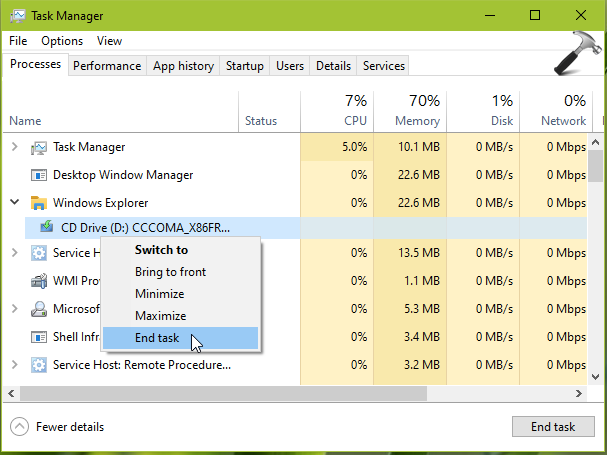Image resolution: width=607 pixels, height=455 pixels.
Task: Click the 3.2 MB memory cell
Action: click(x=410, y=365)
